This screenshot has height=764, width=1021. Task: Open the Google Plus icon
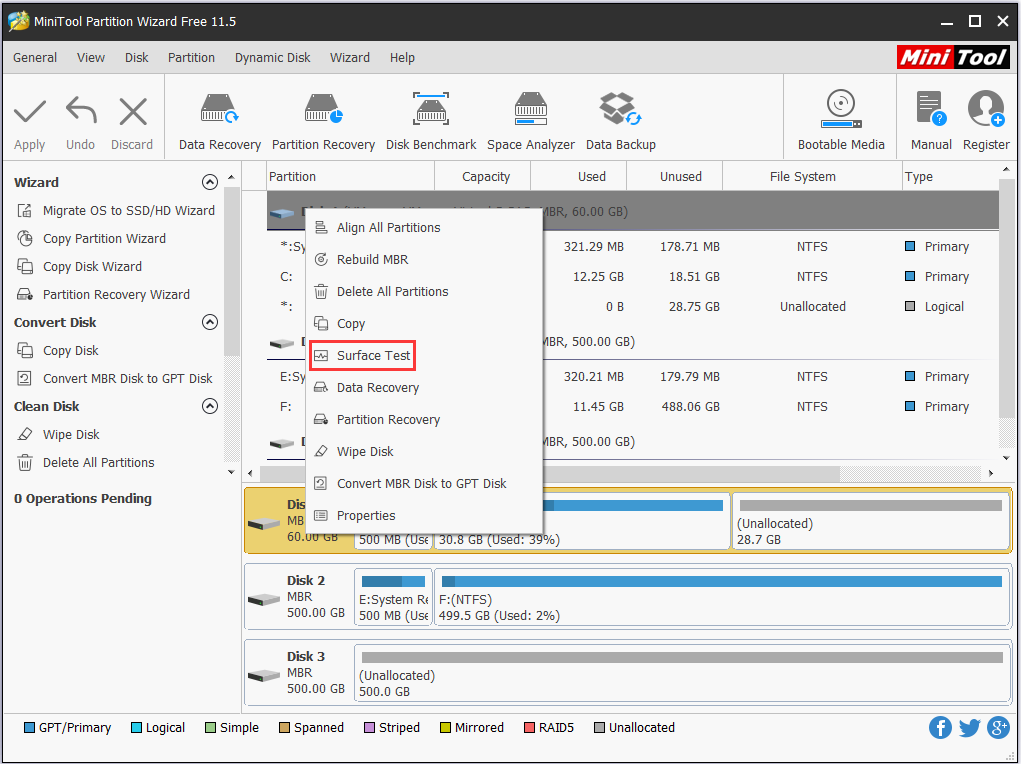coord(998,728)
